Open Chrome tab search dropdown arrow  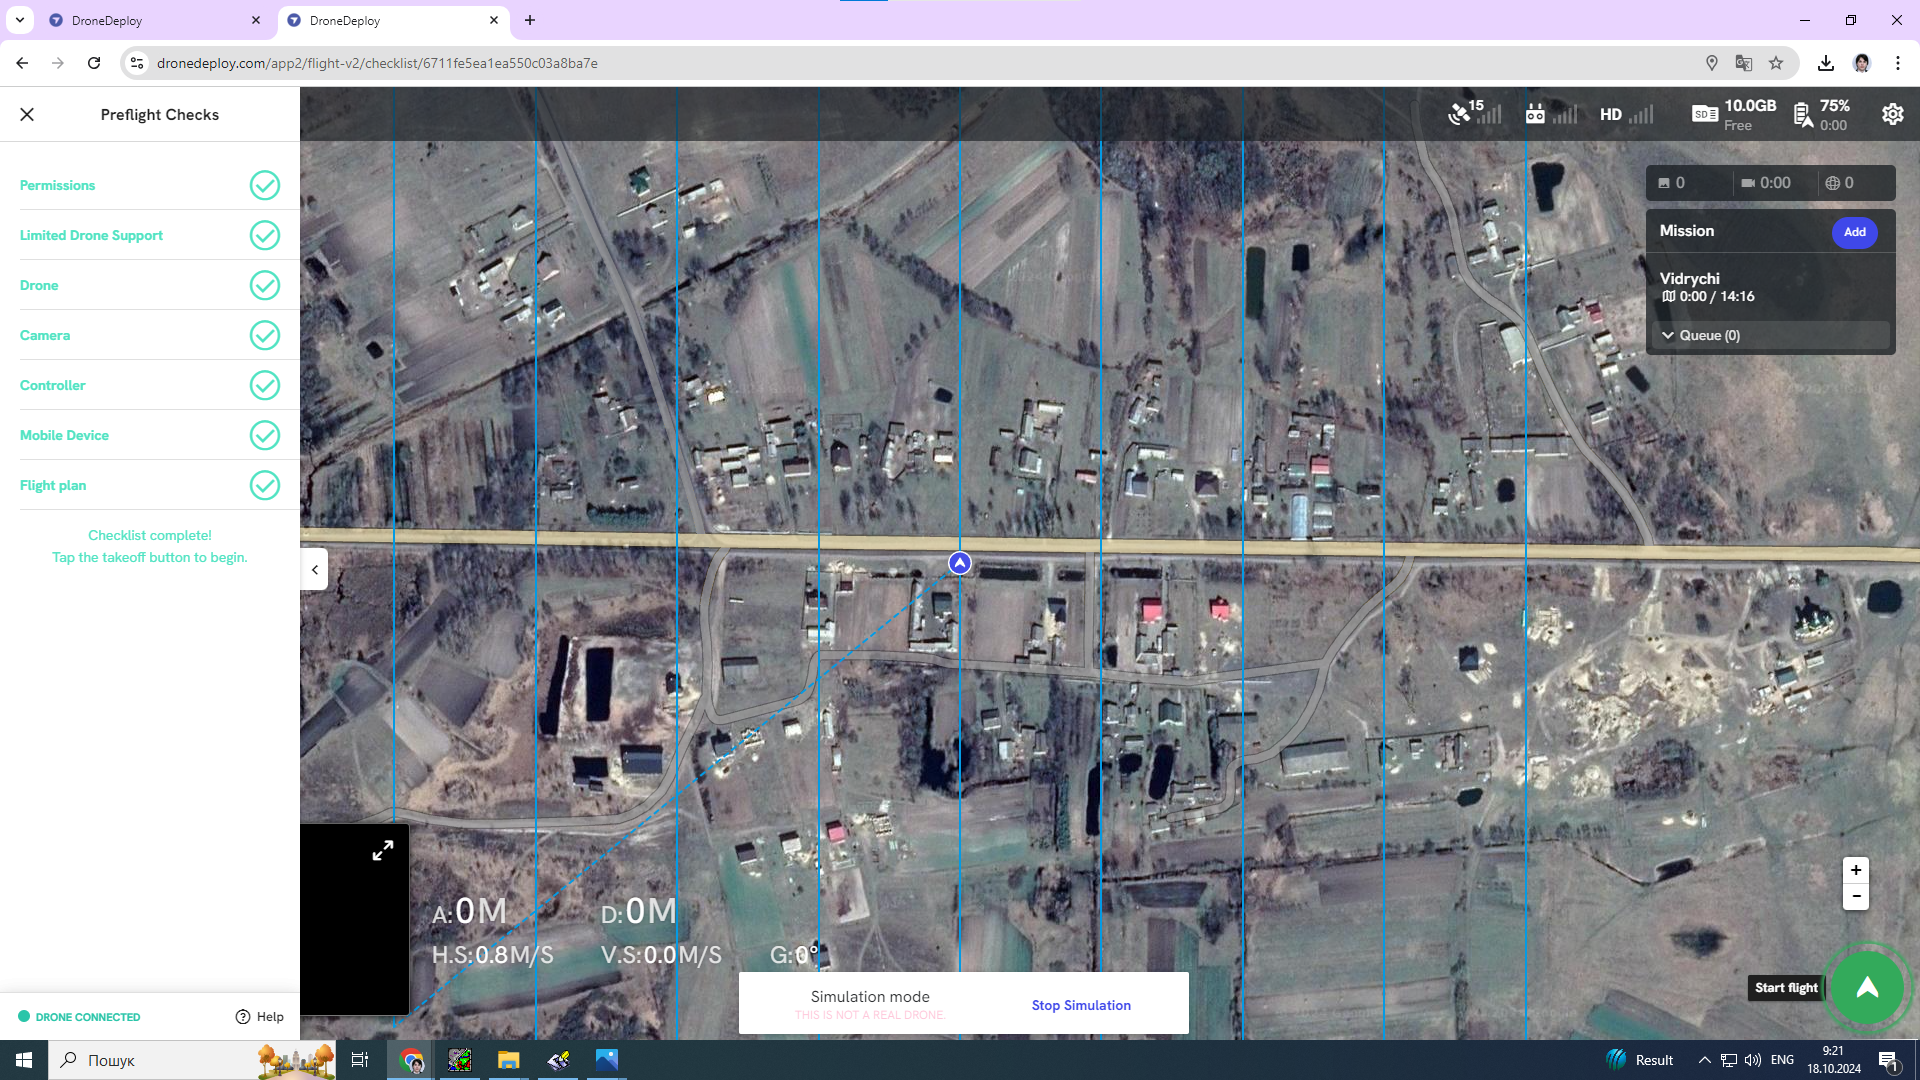pos(19,20)
